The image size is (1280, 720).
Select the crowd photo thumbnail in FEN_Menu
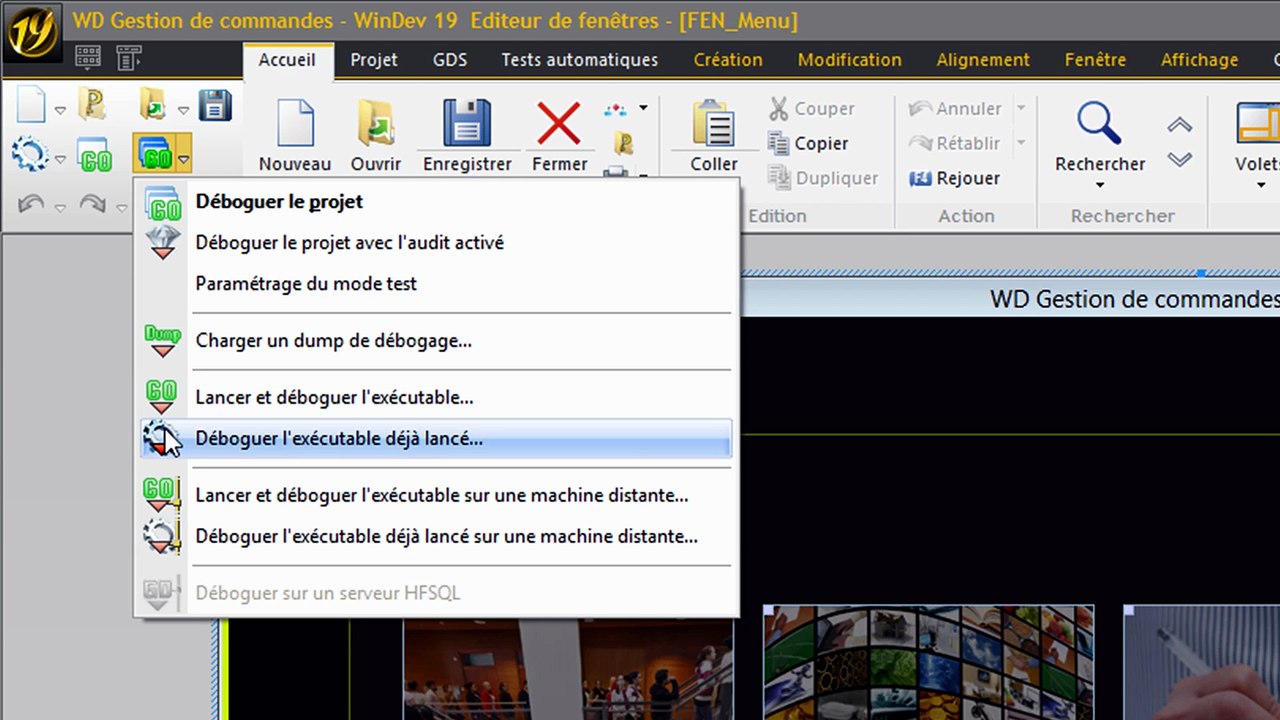click(568, 669)
